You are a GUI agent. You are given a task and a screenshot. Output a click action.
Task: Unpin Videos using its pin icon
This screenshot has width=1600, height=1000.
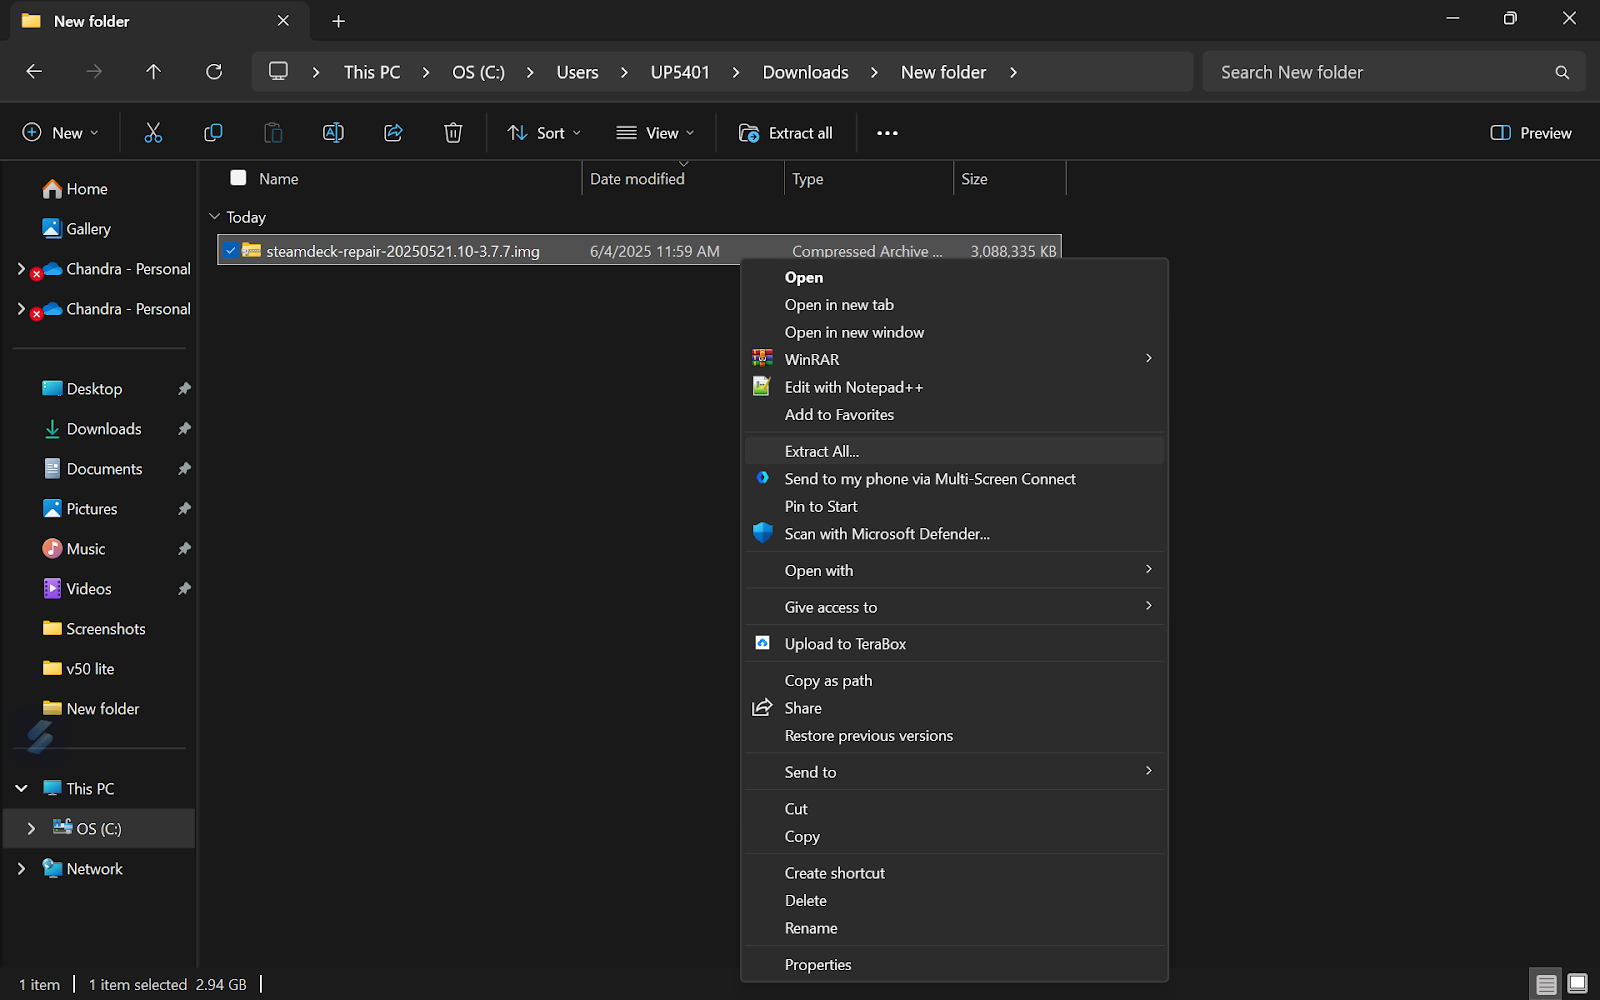click(x=184, y=589)
